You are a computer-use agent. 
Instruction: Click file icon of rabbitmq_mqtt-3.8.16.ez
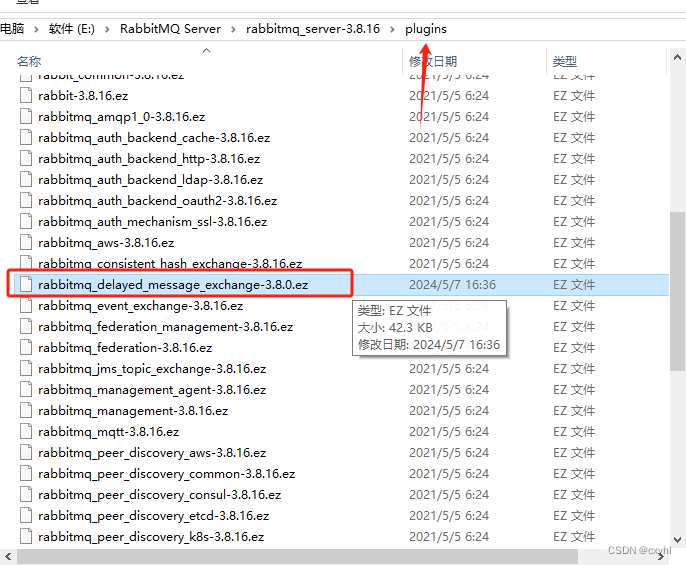[26, 432]
